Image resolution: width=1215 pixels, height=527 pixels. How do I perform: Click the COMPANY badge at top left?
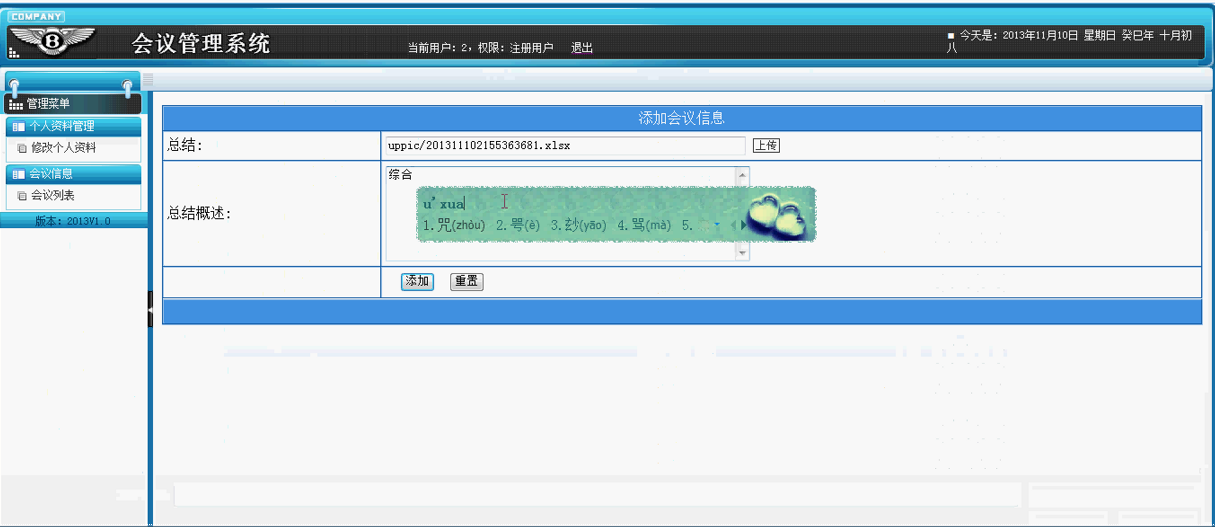click(x=37, y=16)
